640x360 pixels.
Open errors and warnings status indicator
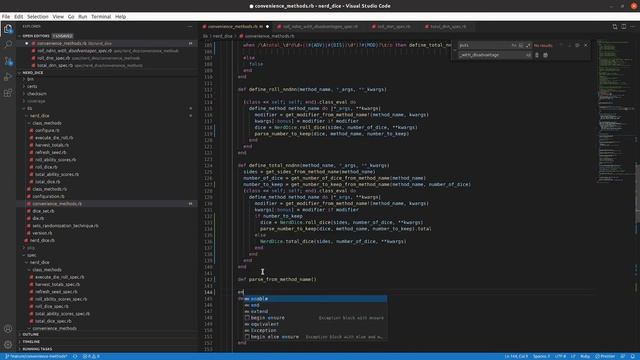(x=91, y=356)
